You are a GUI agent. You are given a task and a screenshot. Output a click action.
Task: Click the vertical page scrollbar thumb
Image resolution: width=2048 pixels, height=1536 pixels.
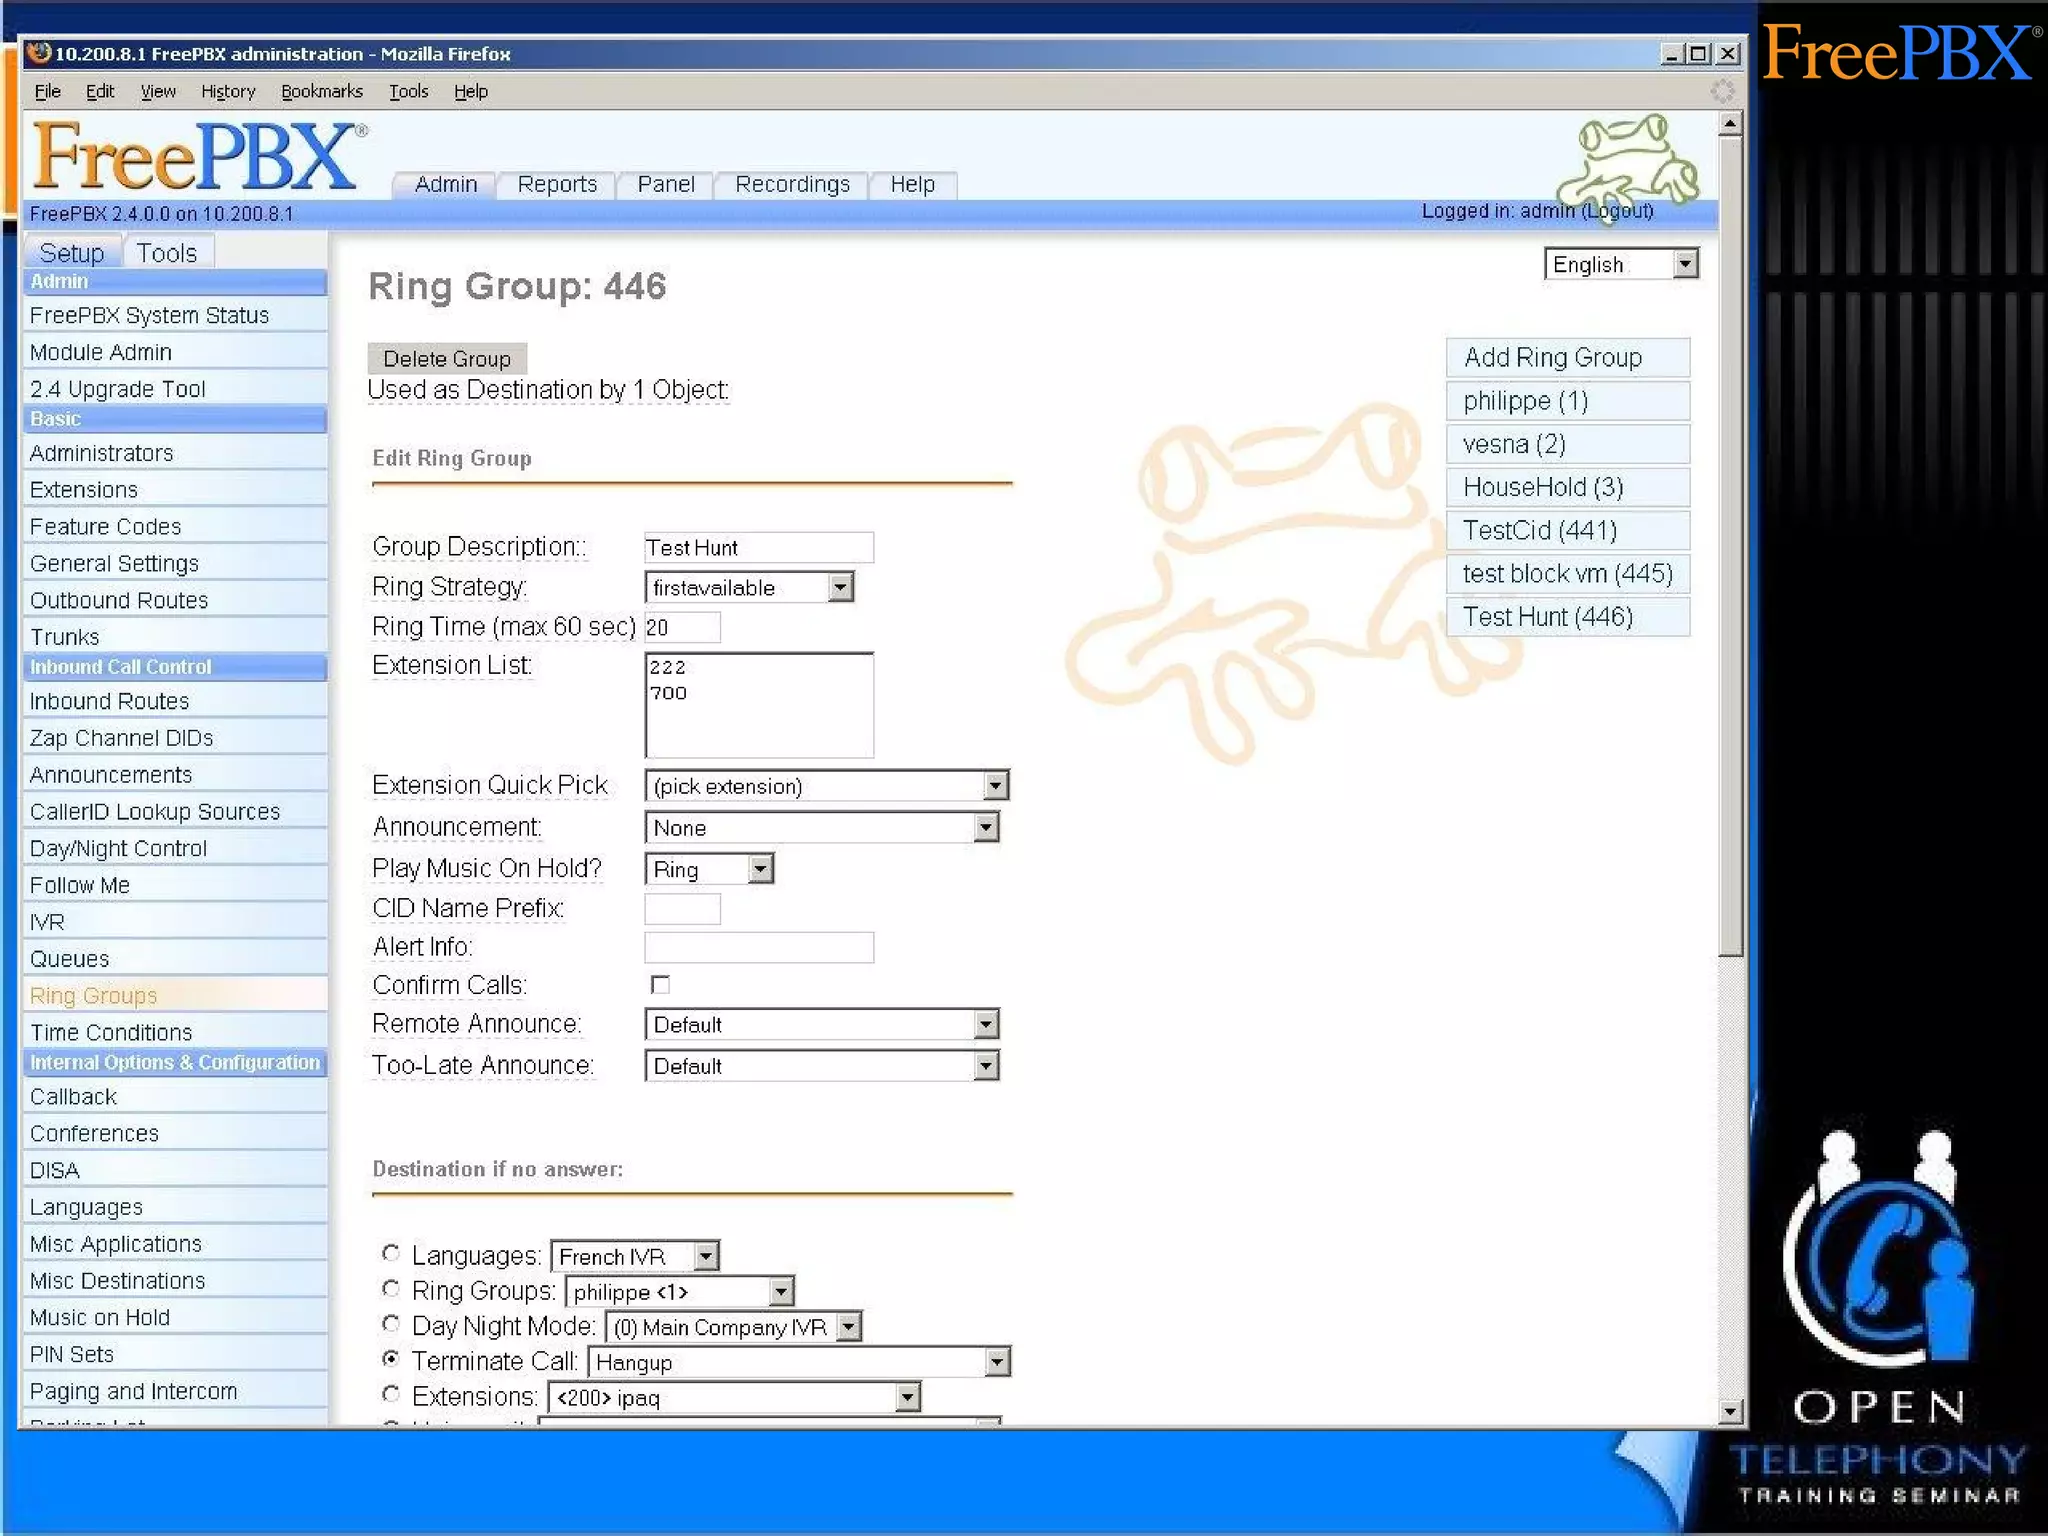coord(1730,545)
